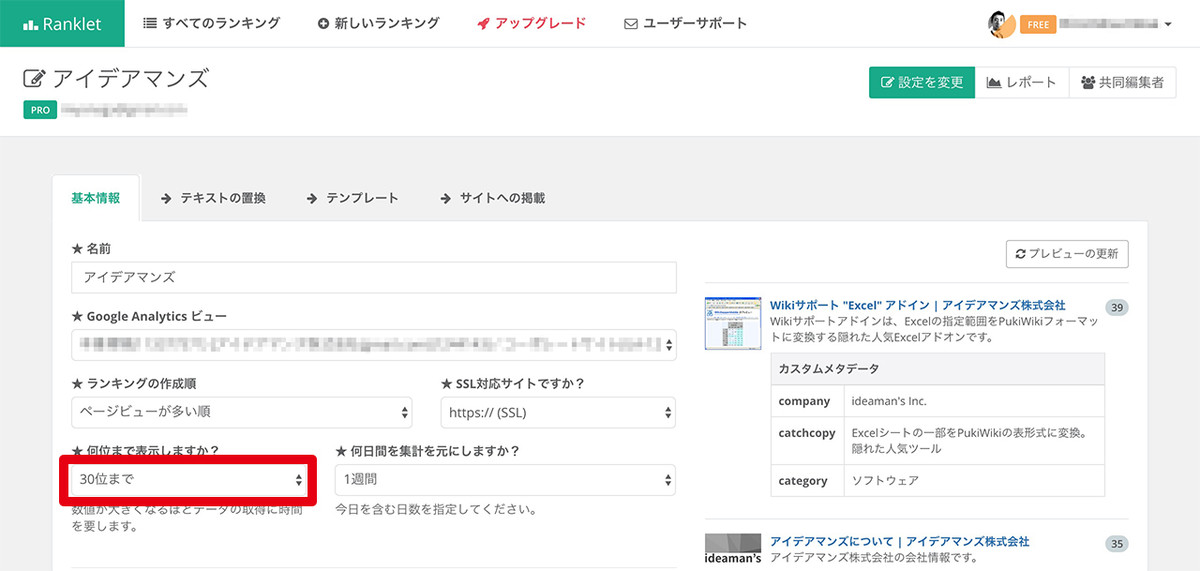The width and height of the screenshot is (1200, 571).
Task: Open ランキングの作成順 dropdown
Action: coord(242,412)
